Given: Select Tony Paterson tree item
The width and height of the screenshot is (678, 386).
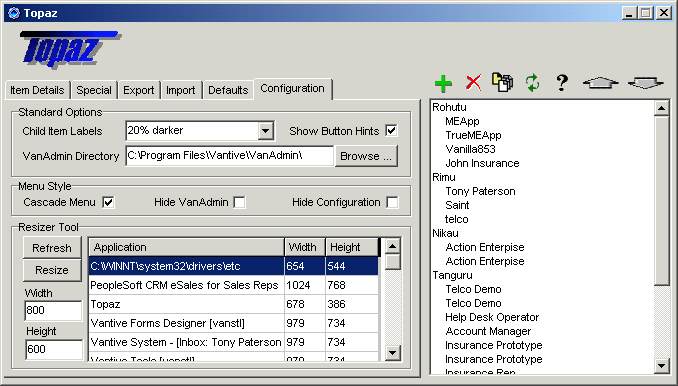Looking at the screenshot, I should [480, 191].
